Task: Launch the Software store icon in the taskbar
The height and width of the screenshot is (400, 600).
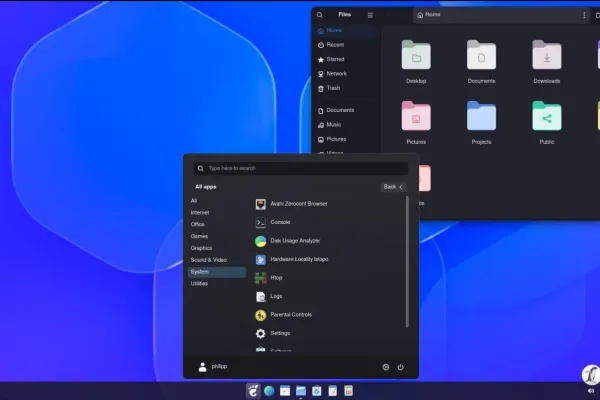Action: (x=317, y=391)
